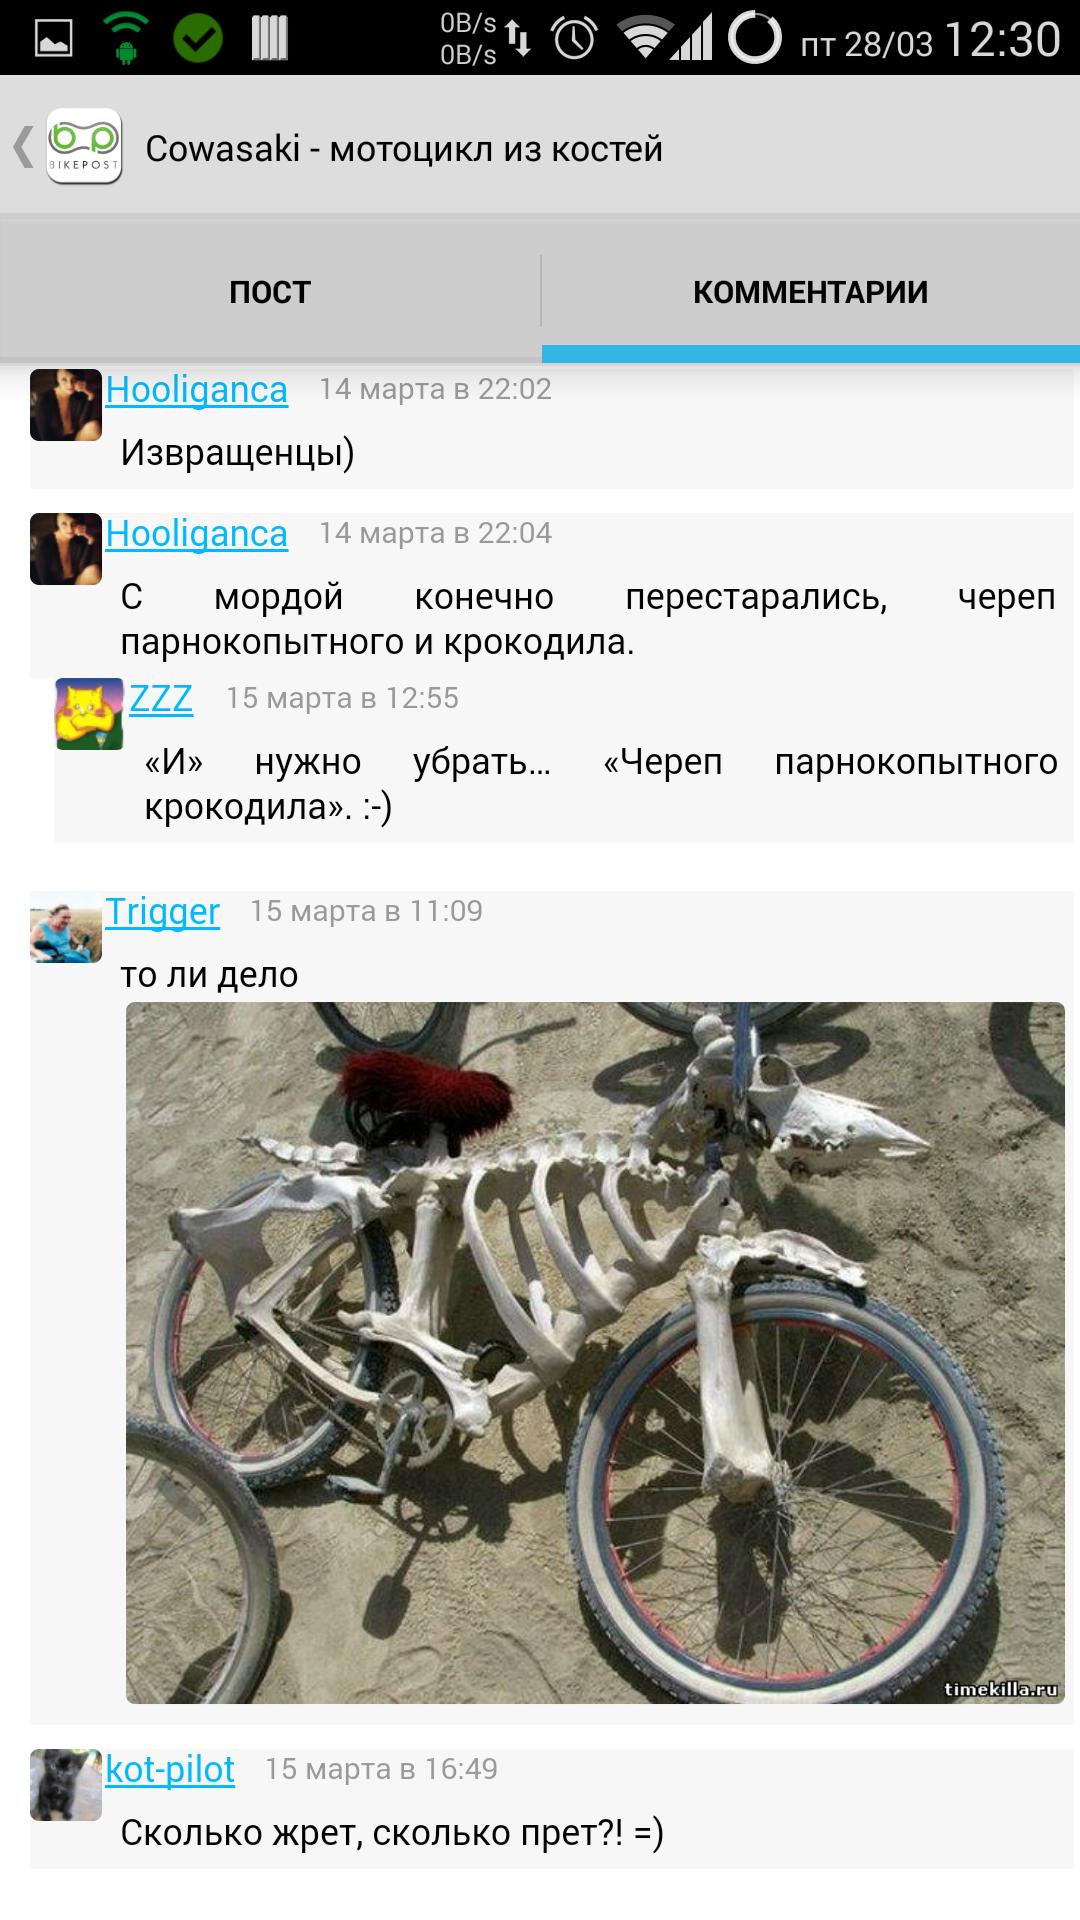Tap the green checkmark status icon
The width and height of the screenshot is (1080, 1920).
point(198,38)
